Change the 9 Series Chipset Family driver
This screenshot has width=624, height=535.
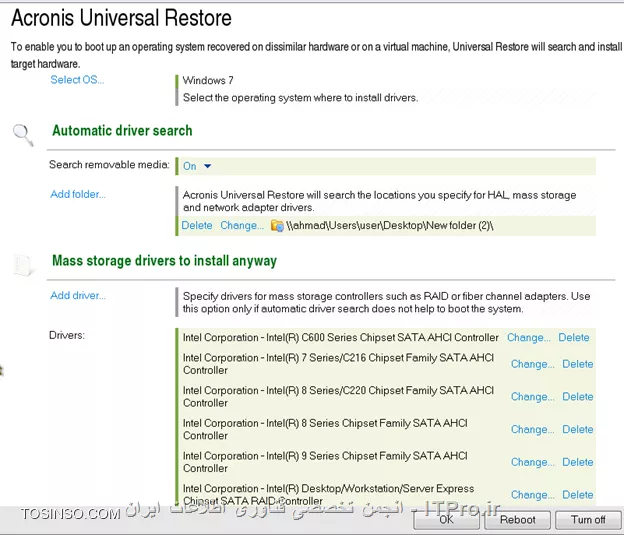(x=532, y=462)
